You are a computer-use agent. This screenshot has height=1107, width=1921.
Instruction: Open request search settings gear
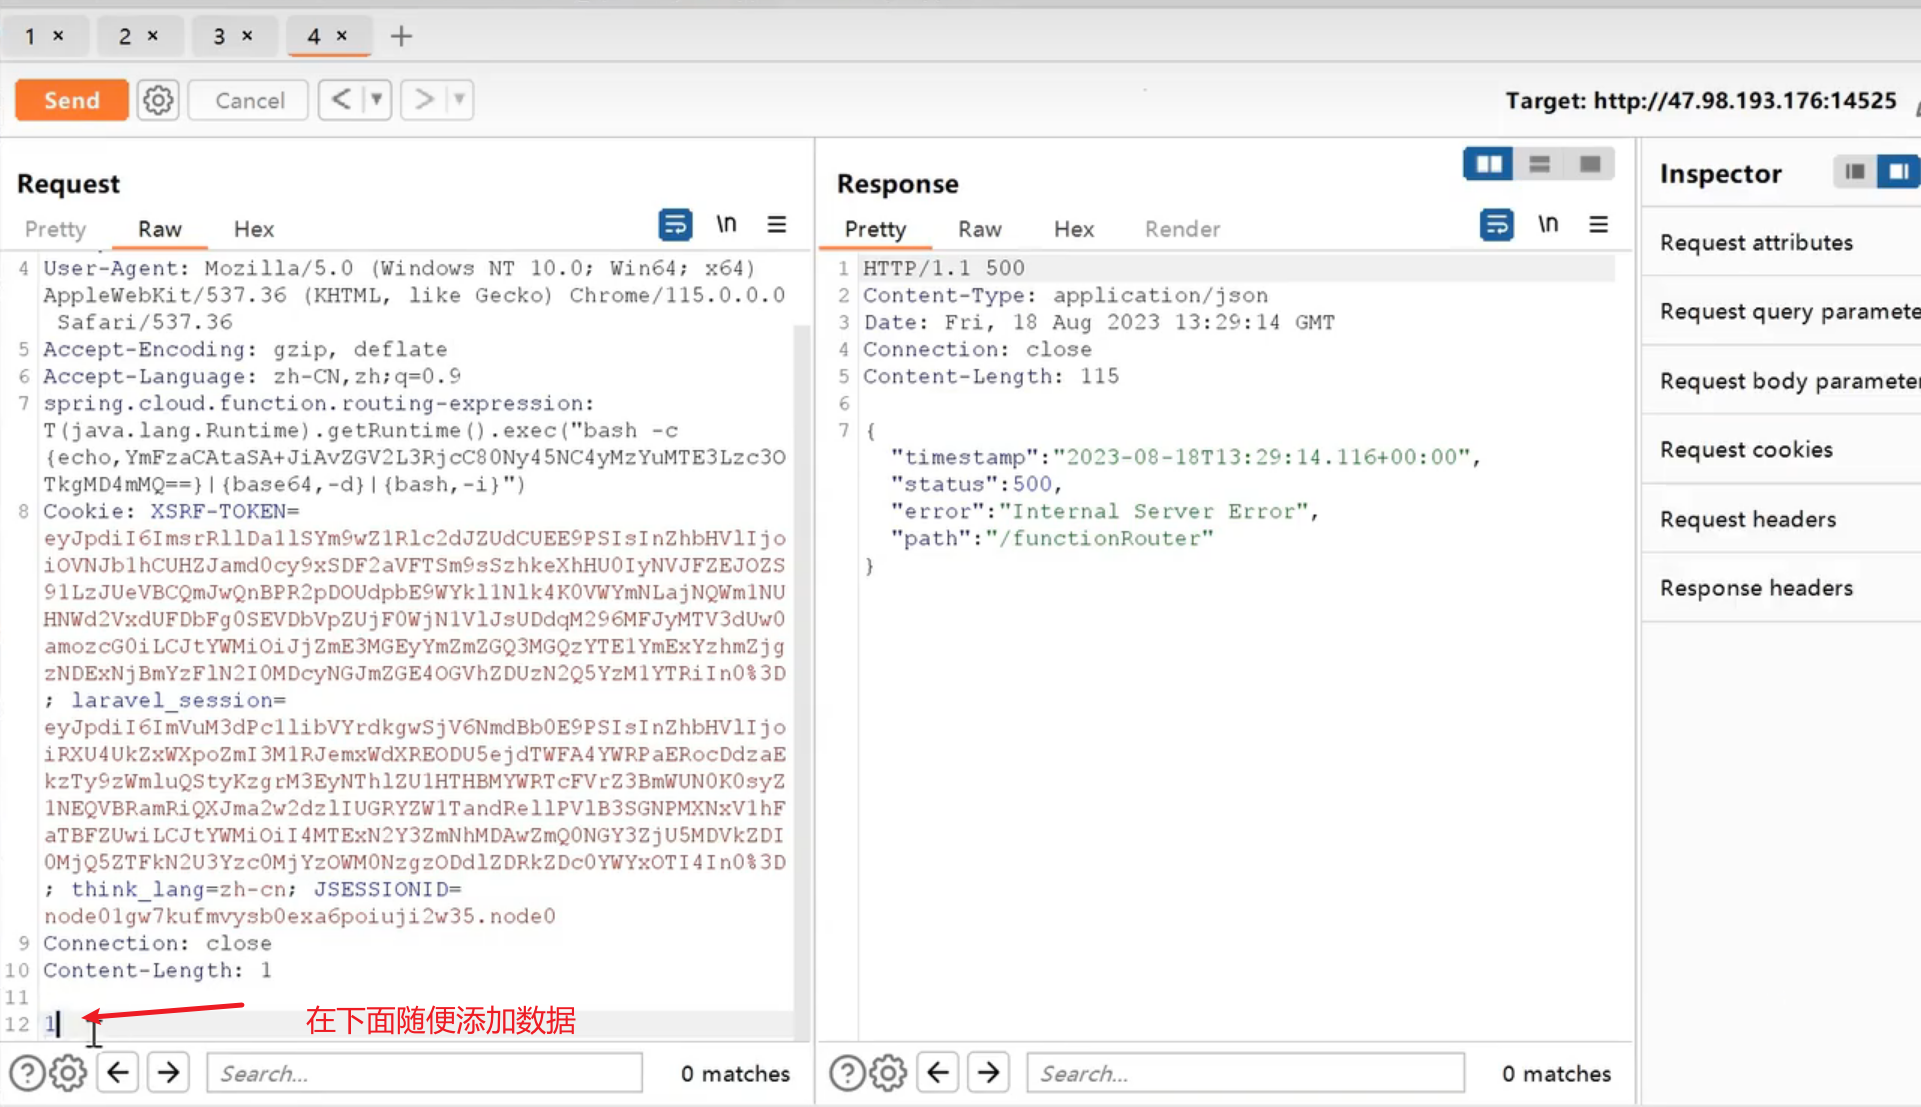(x=68, y=1073)
